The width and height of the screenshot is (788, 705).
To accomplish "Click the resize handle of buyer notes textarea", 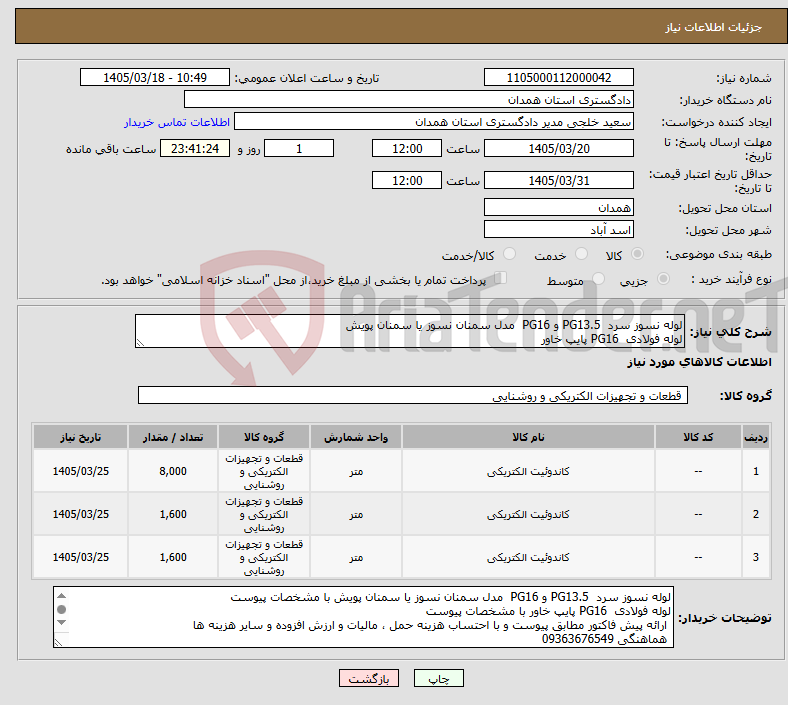I will tap(58, 643).
